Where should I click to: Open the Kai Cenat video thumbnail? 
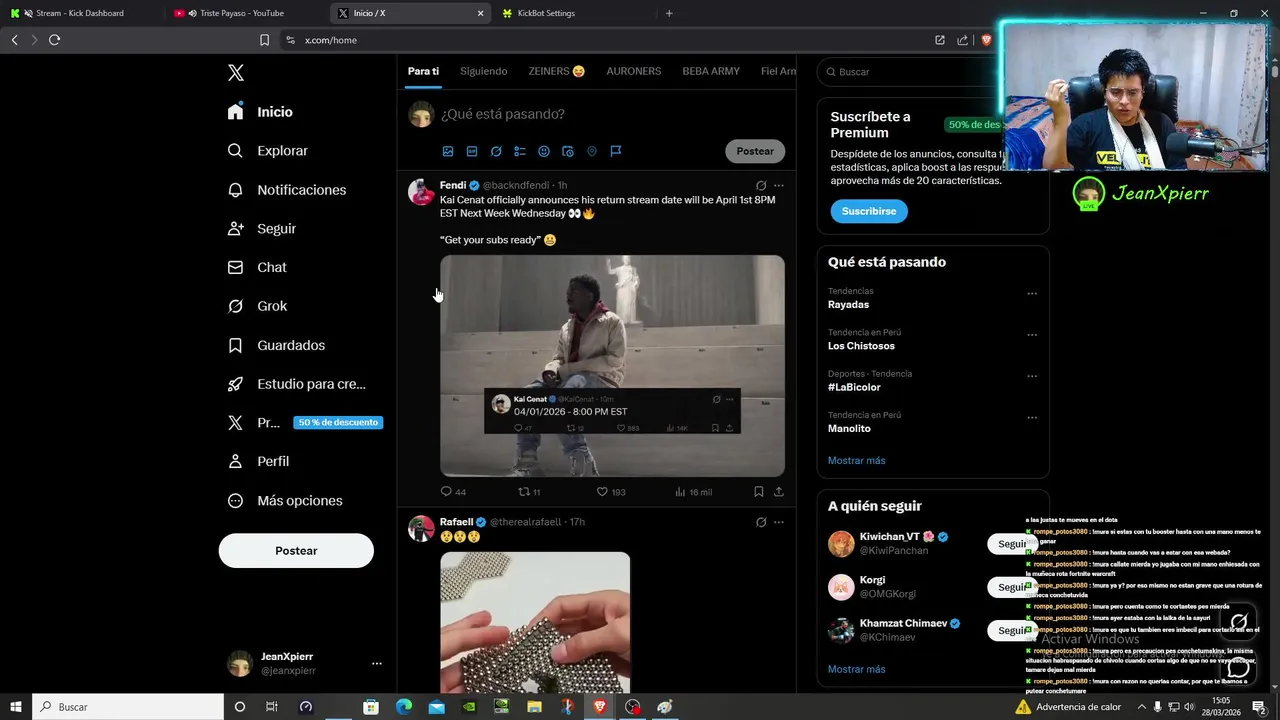pos(612,366)
